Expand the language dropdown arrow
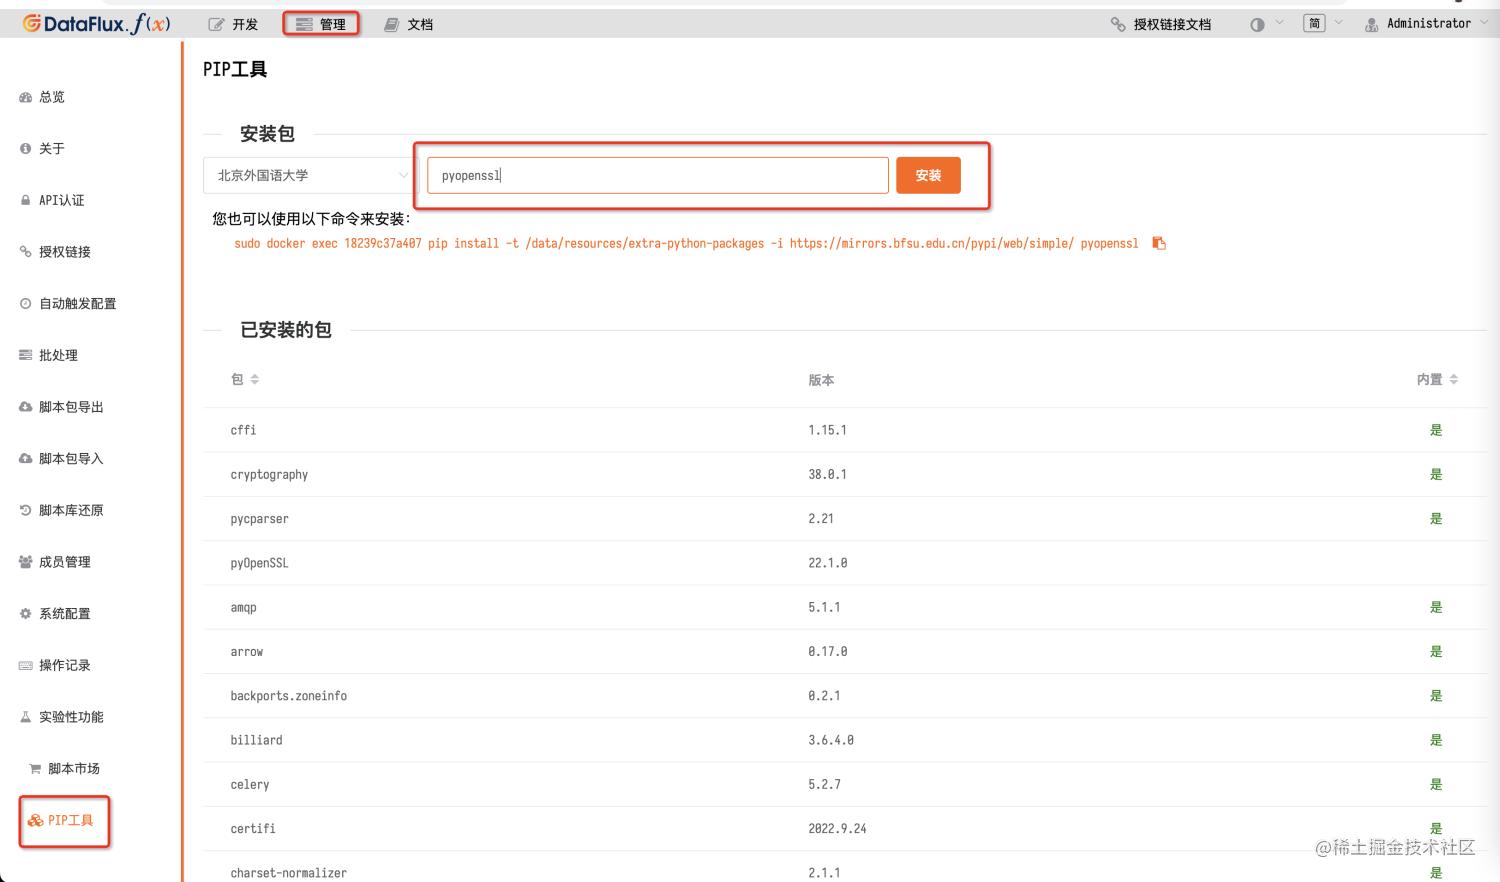The image size is (1500, 882). [1339, 23]
